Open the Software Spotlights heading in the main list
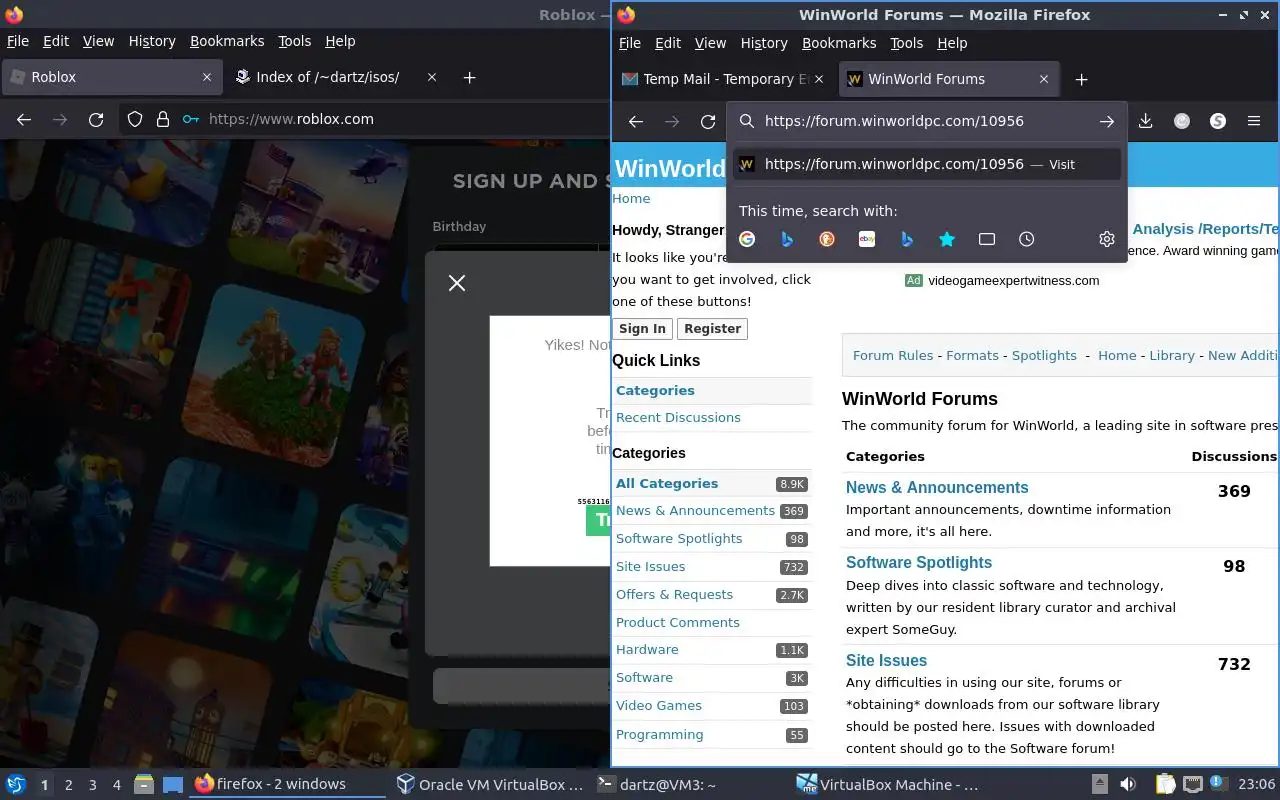Viewport: 1280px width, 800px height. [x=919, y=563]
